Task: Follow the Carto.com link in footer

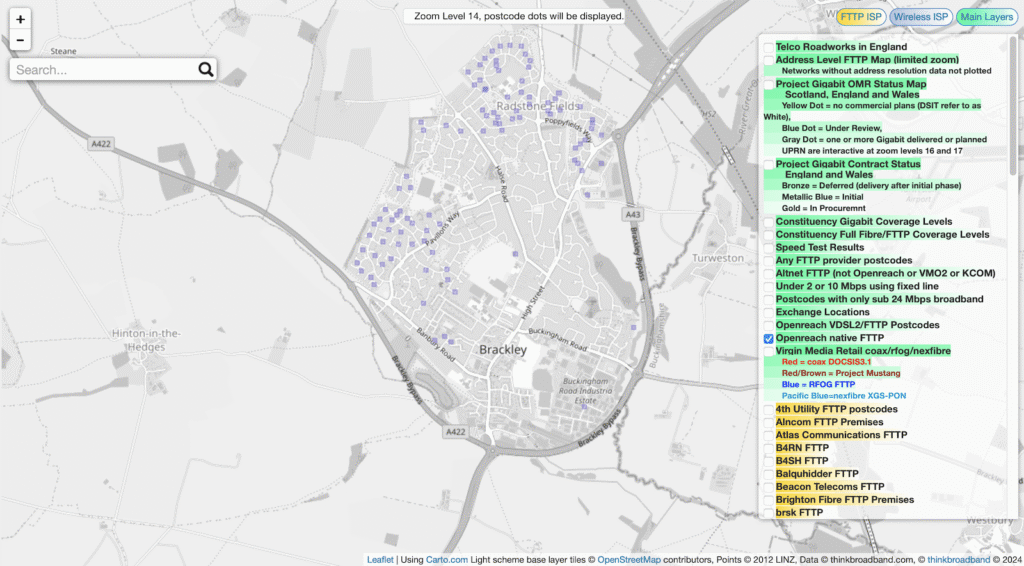Action: [447, 560]
